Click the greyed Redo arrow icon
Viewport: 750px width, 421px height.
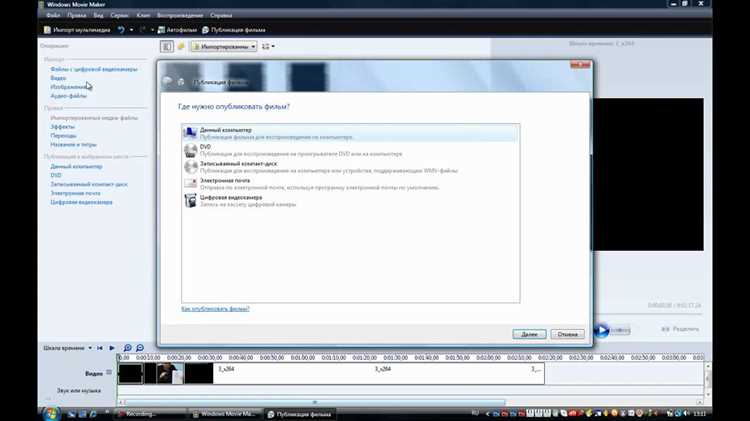tap(143, 30)
